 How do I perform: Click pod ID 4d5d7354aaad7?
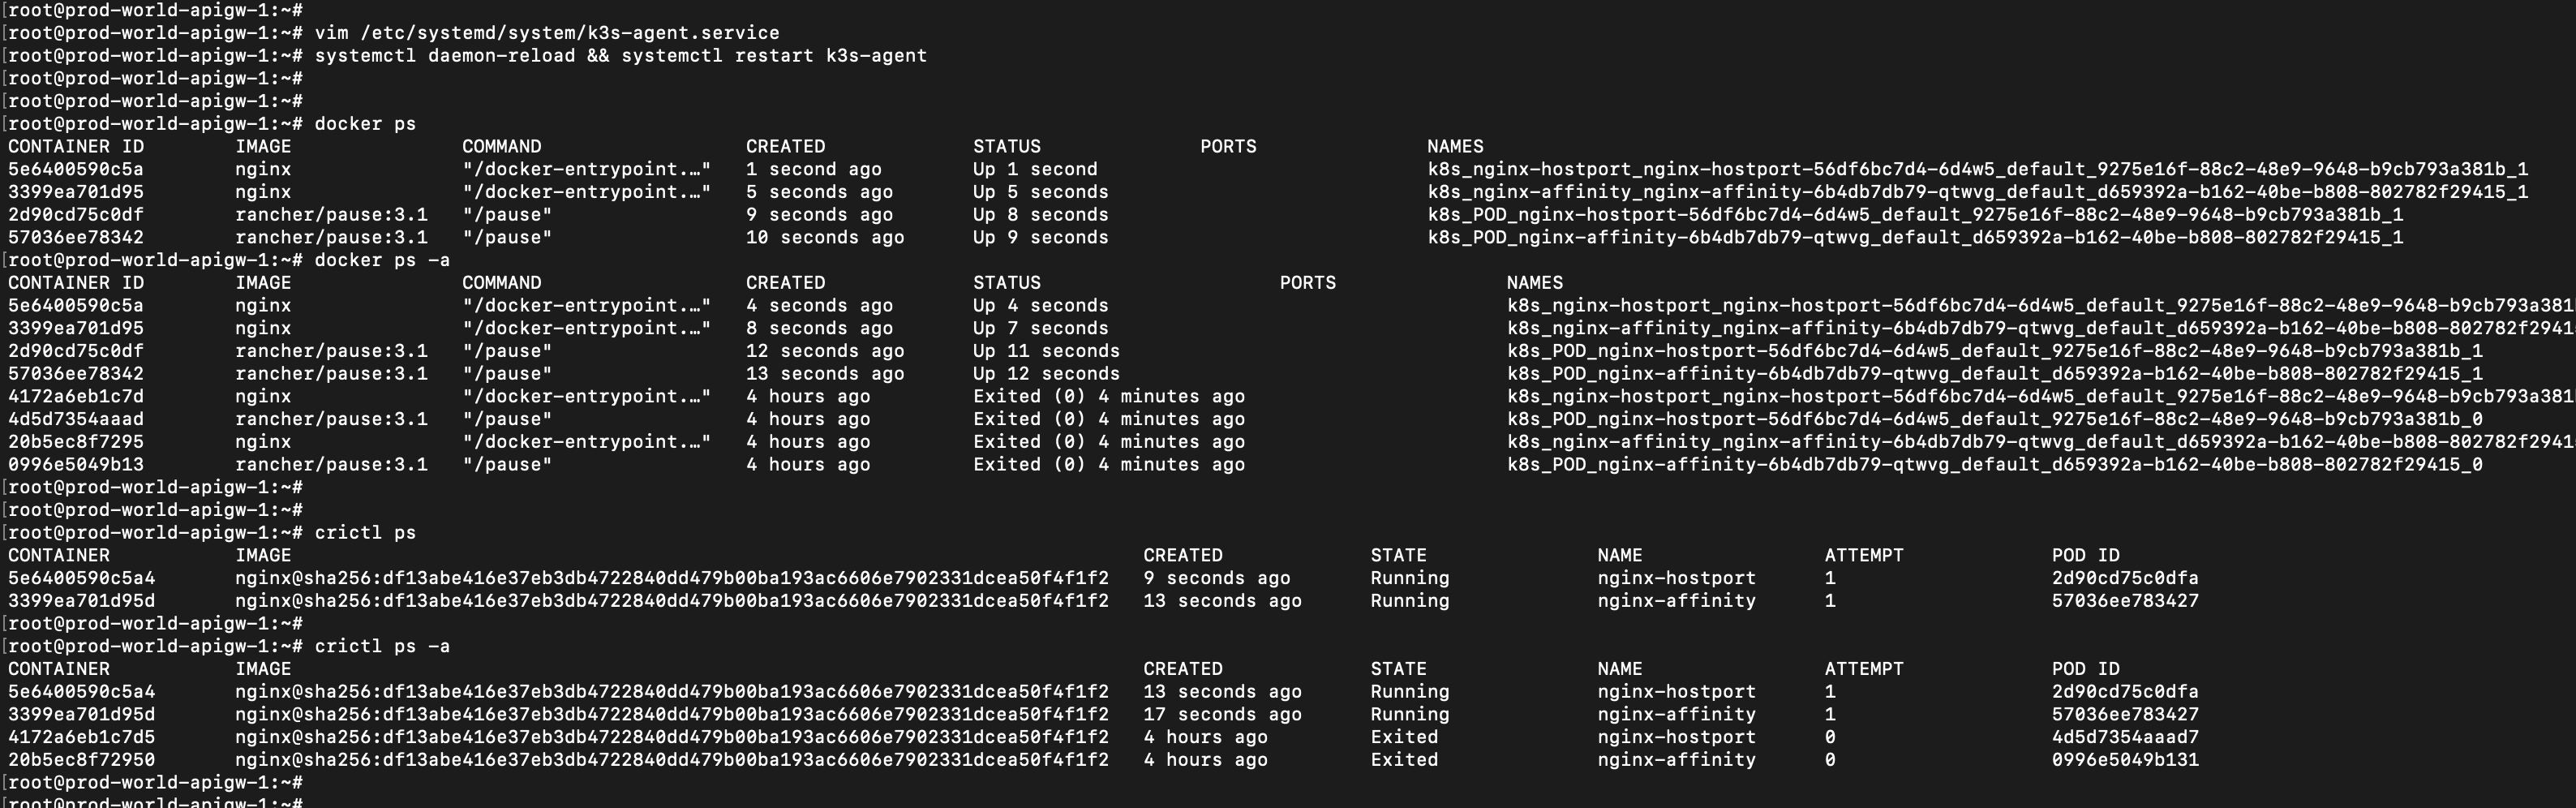point(2125,738)
